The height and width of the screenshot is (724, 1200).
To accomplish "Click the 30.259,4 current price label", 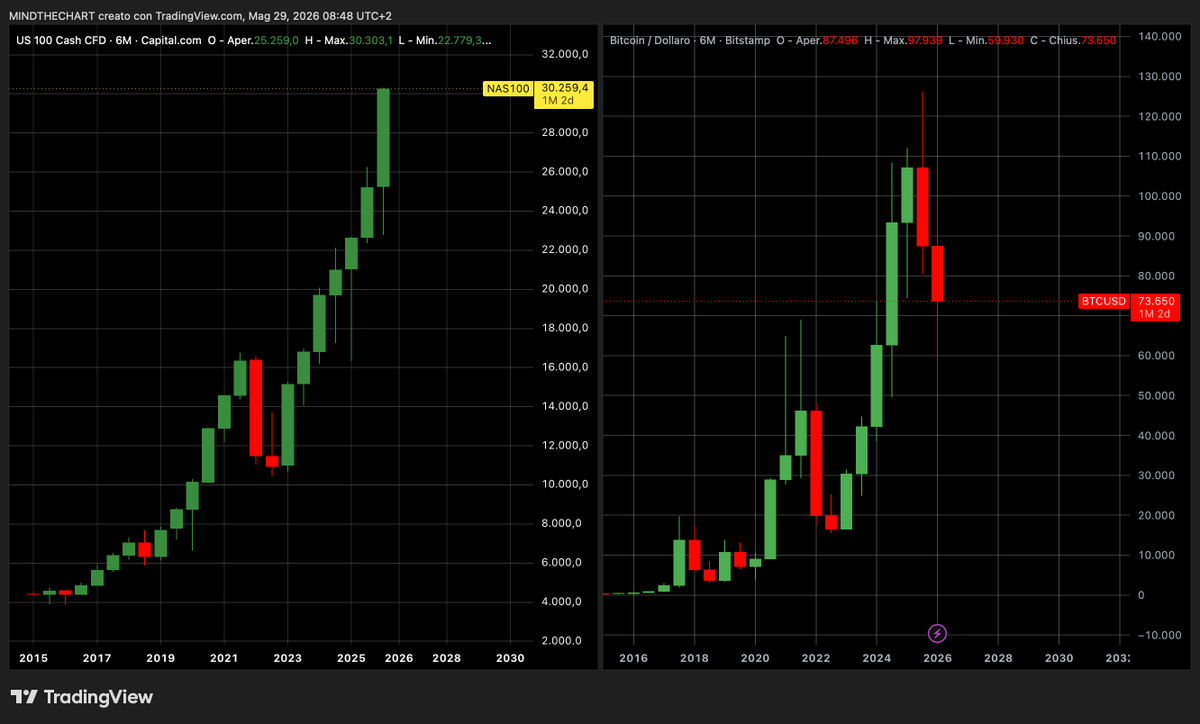I will [565, 88].
